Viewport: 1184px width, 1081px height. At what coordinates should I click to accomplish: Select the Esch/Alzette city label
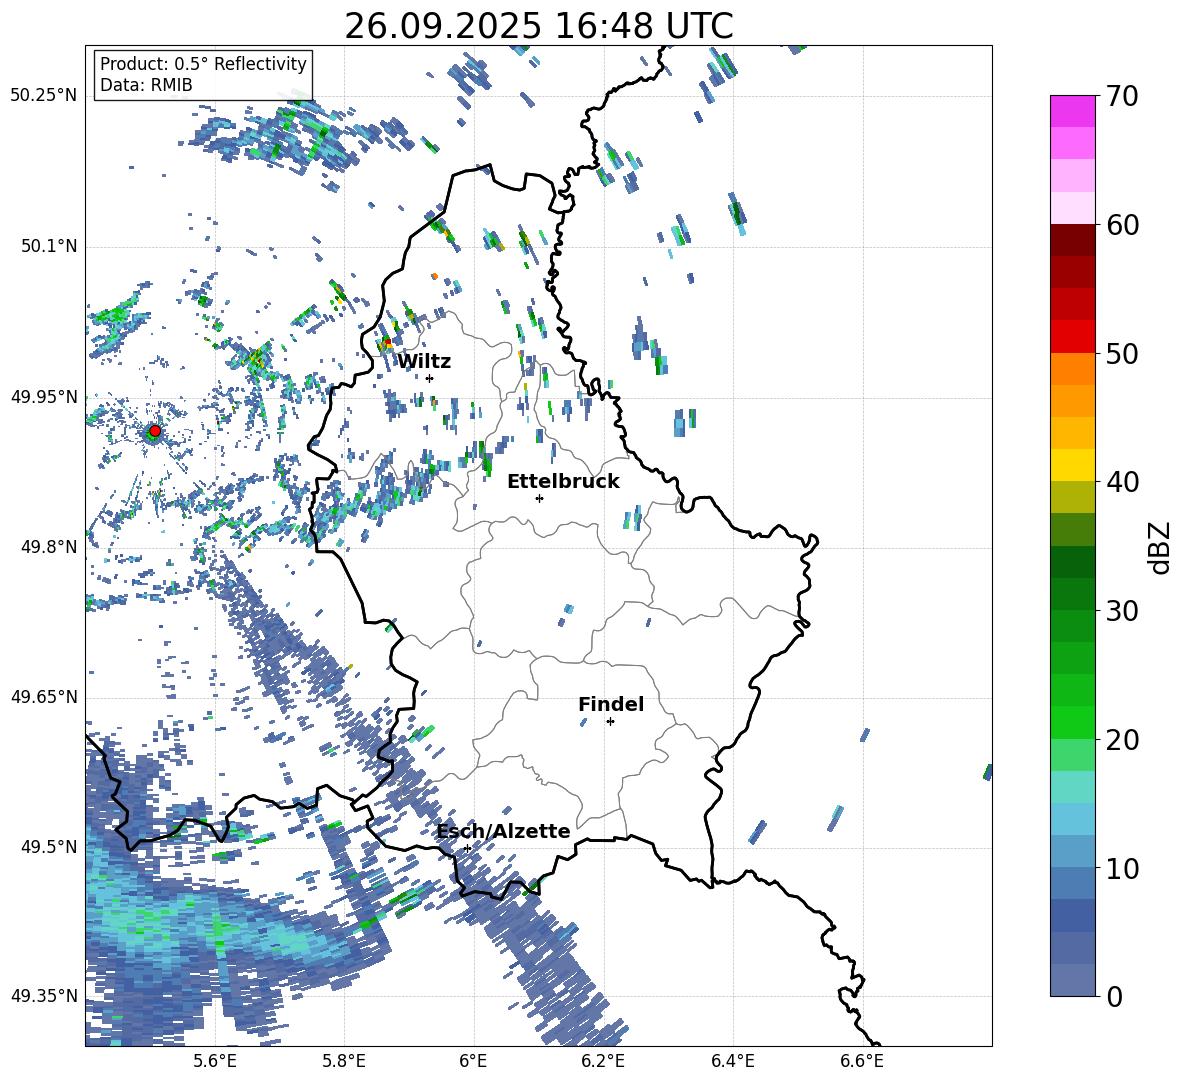pos(504,831)
